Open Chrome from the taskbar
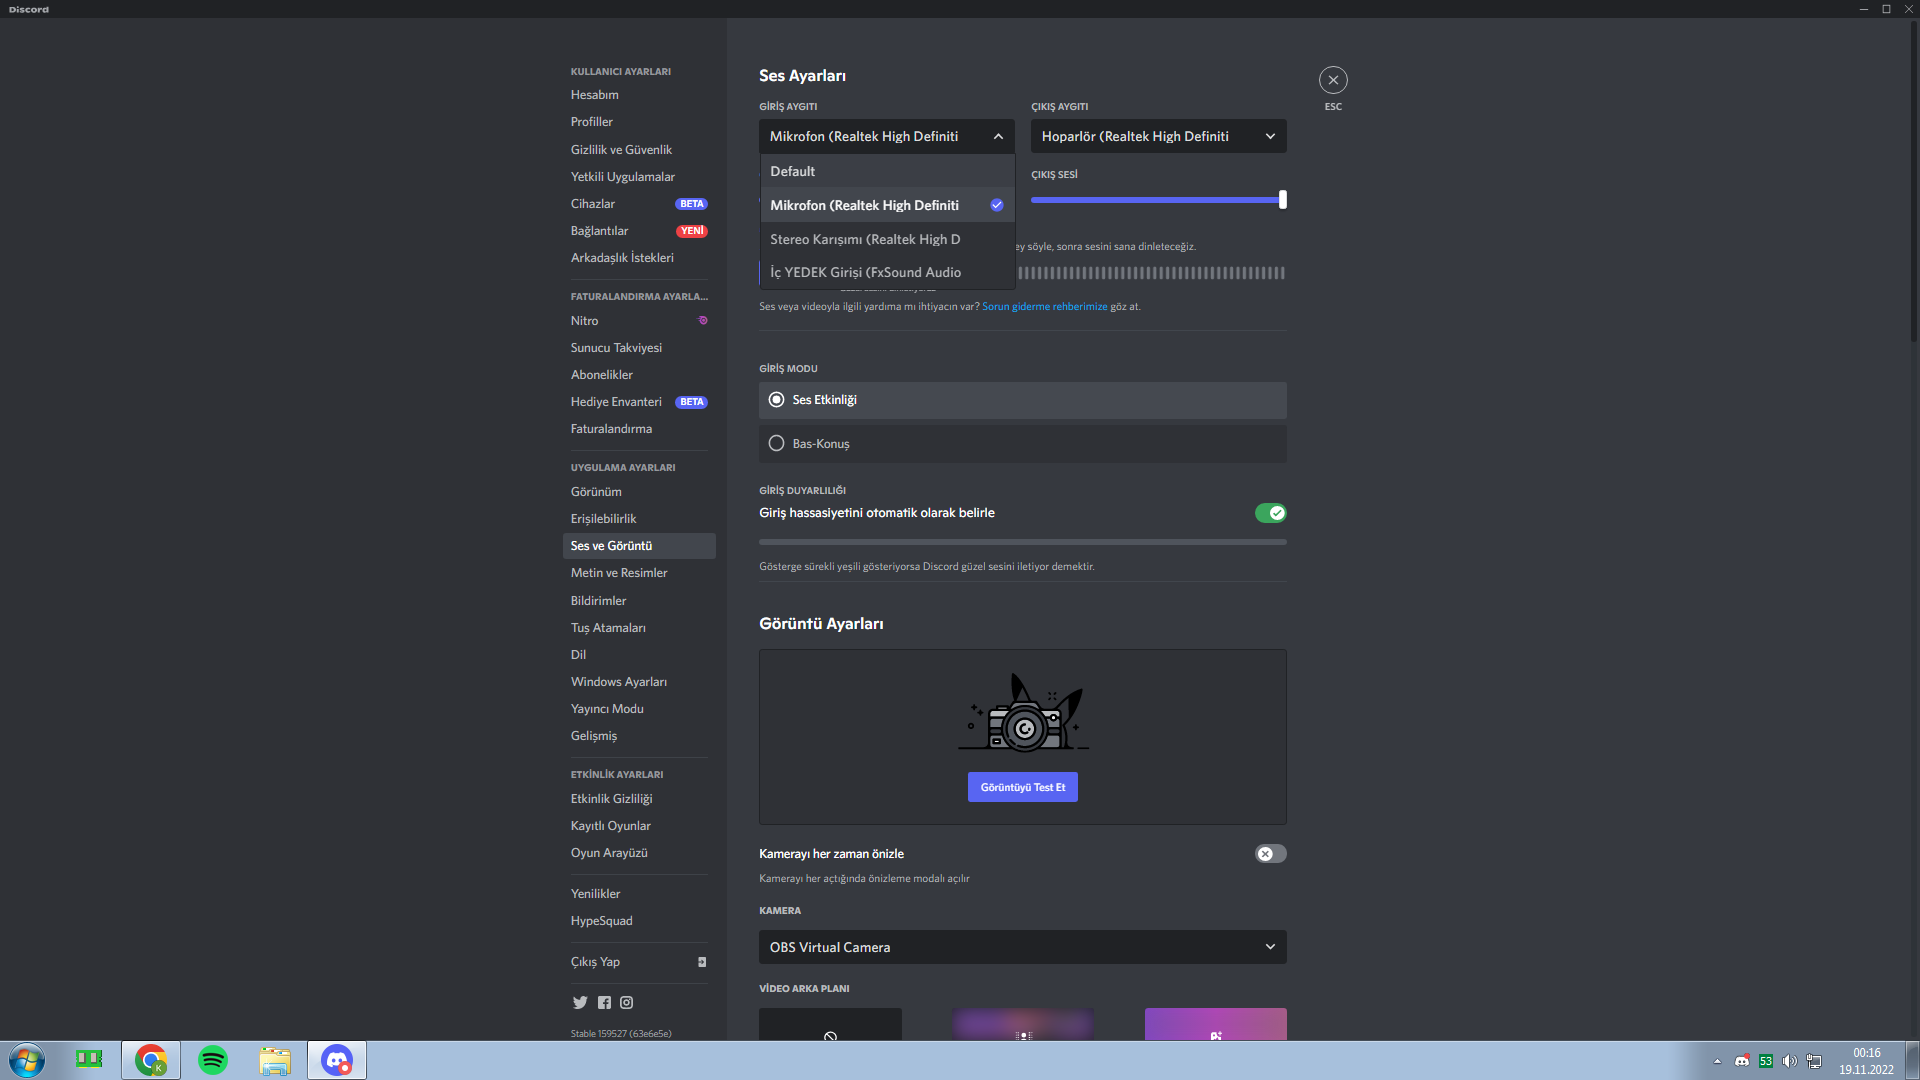 151,1060
